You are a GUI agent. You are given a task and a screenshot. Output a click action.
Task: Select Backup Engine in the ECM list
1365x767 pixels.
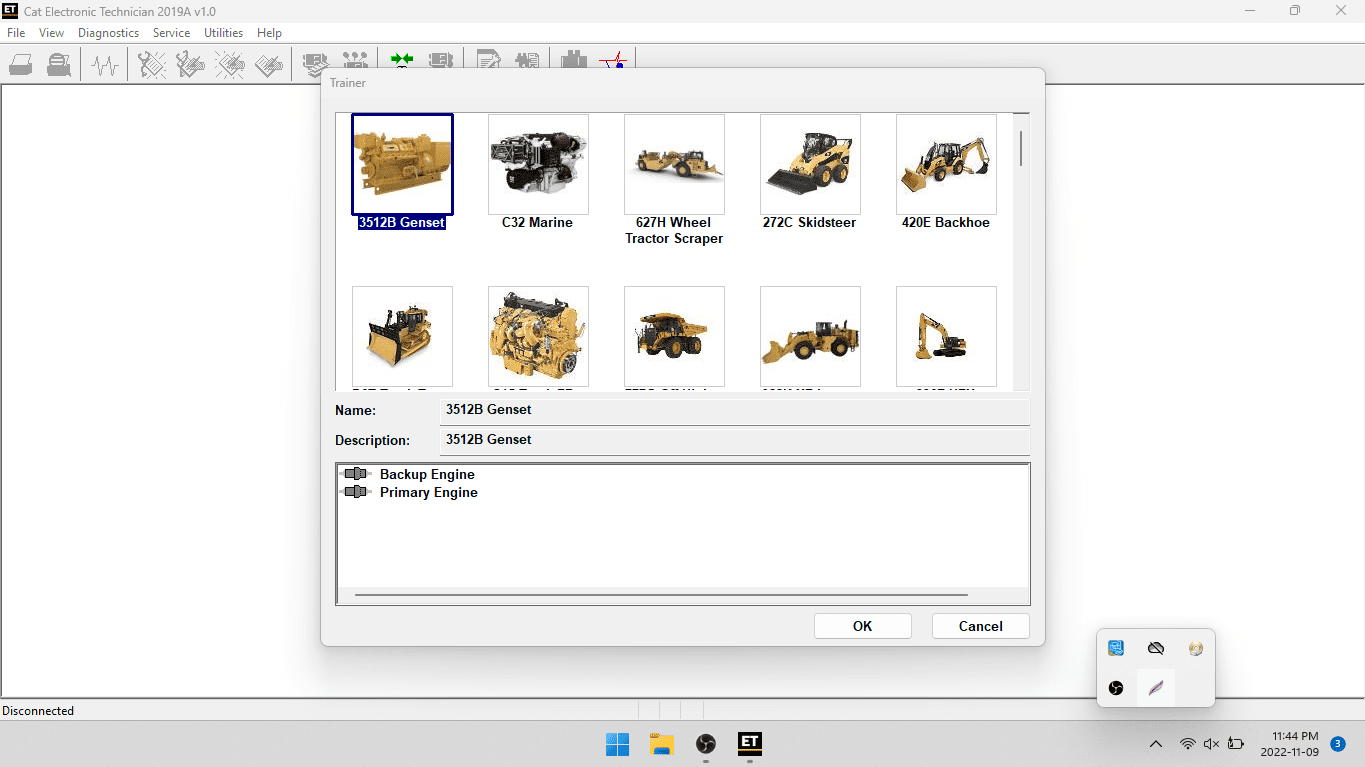tap(427, 474)
